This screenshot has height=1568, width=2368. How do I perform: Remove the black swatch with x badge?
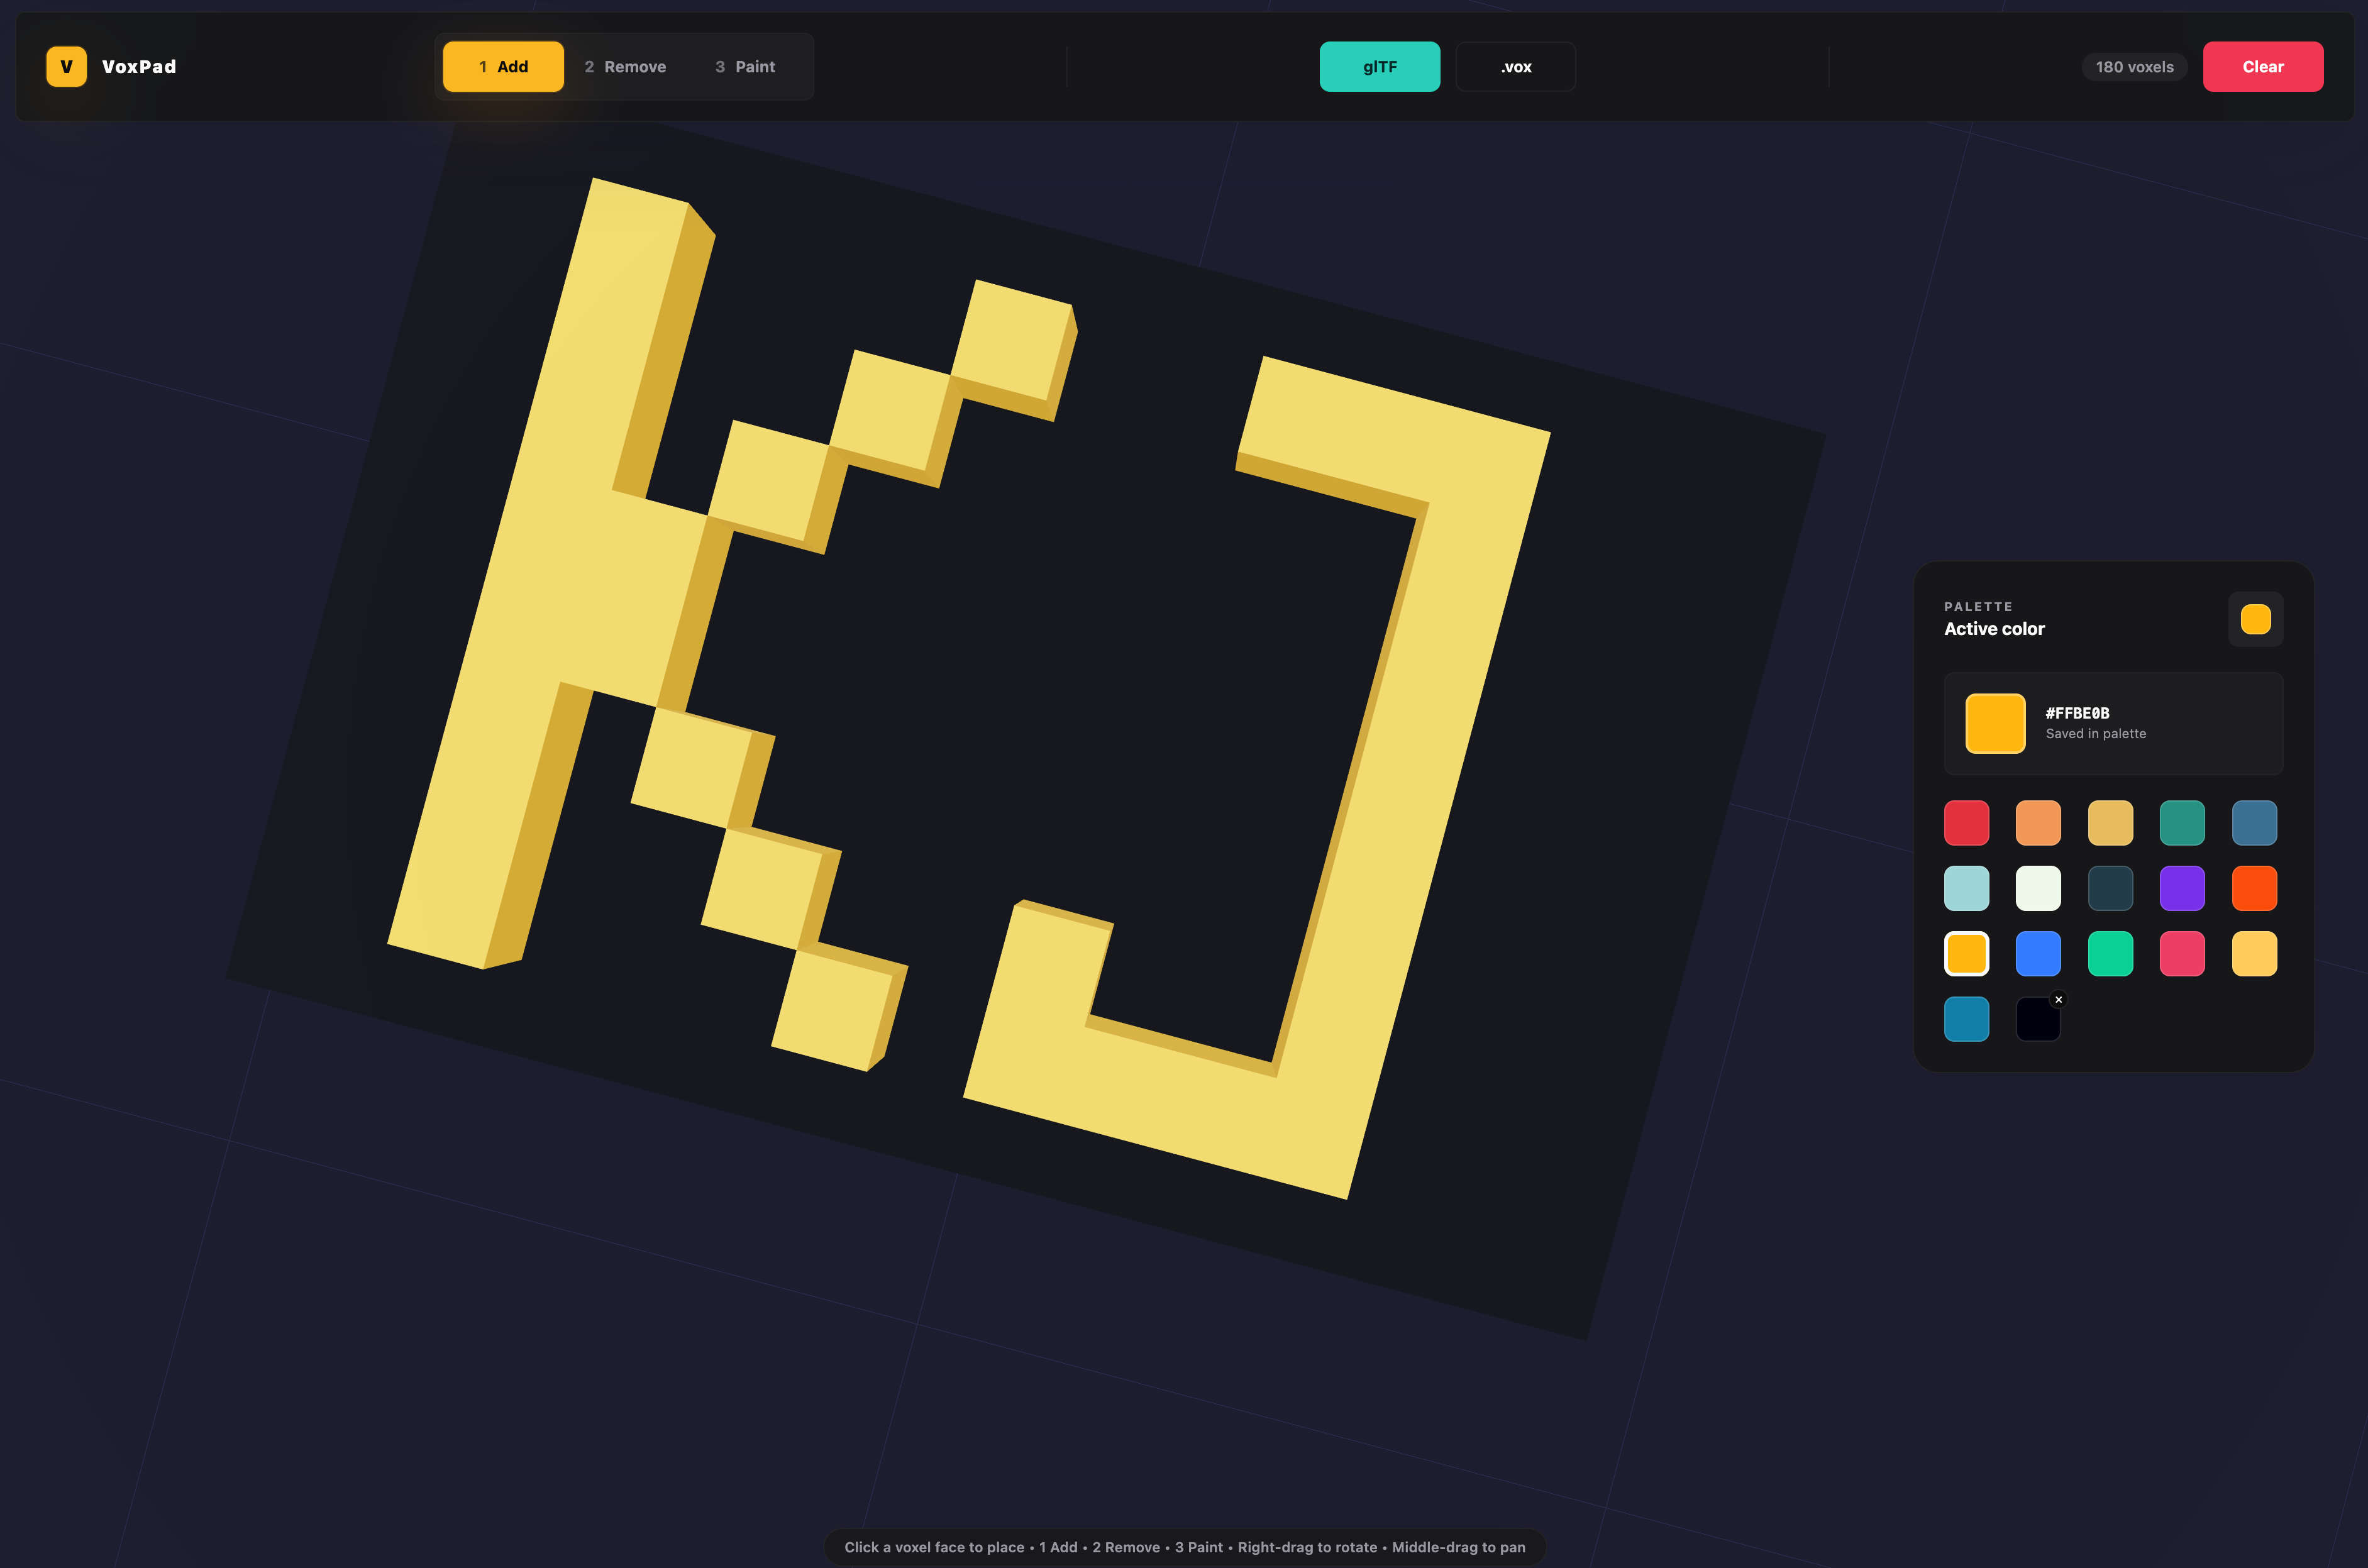pyautogui.click(x=2058, y=999)
